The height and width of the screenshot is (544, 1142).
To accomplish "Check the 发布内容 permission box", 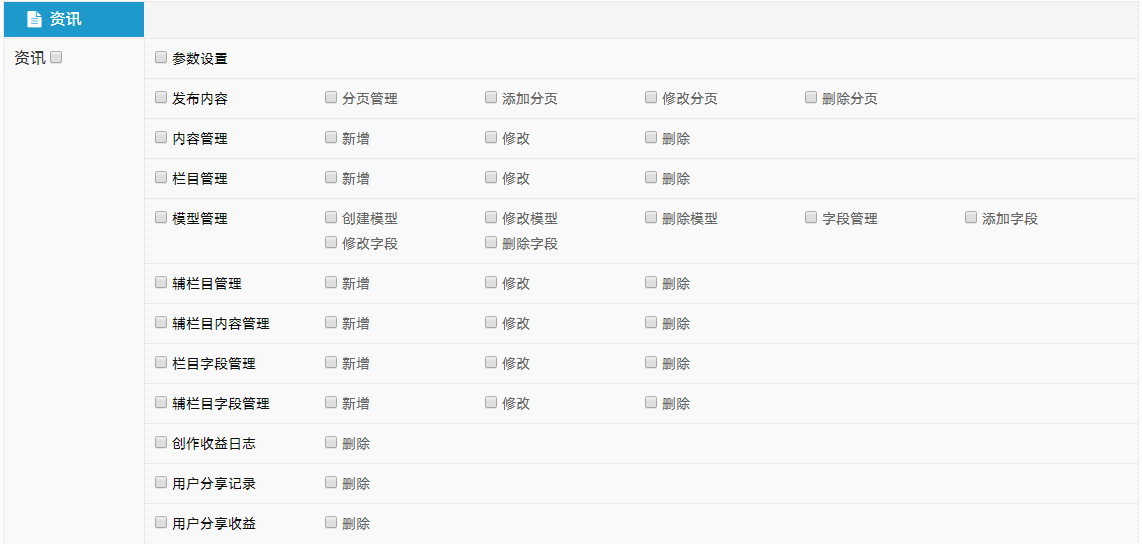I will click(x=161, y=98).
